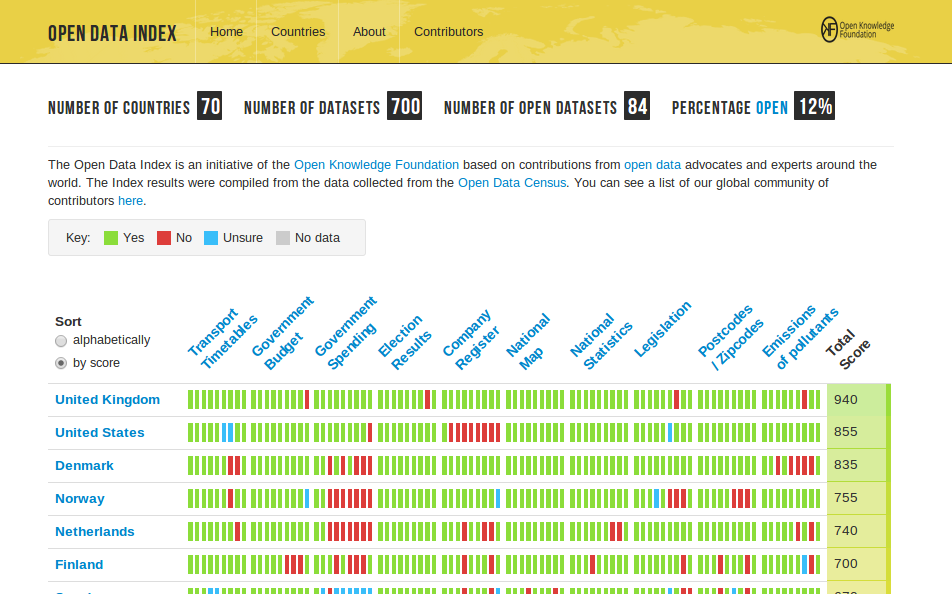
Task: Click Netherlands National Statistics score bars
Action: point(599,531)
